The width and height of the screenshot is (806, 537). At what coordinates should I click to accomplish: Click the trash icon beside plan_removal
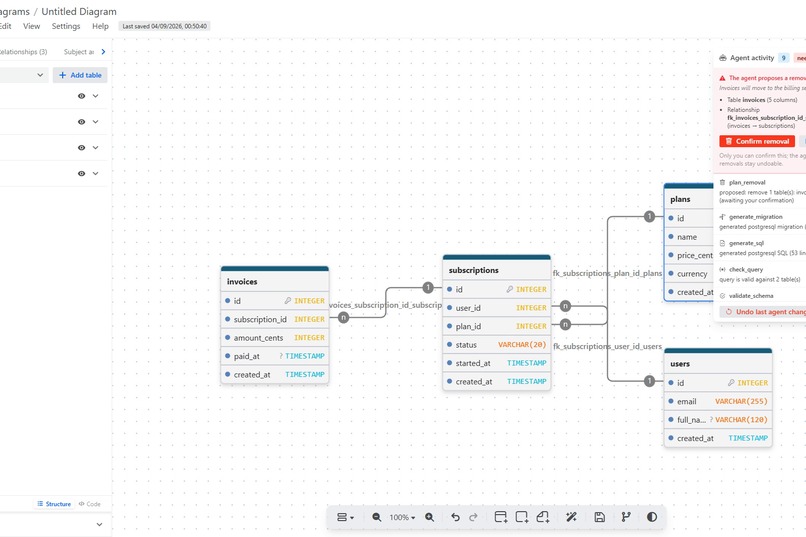point(722,182)
